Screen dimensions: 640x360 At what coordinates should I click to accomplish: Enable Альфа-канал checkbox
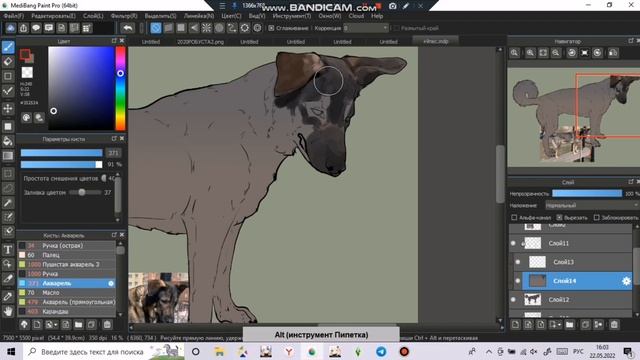click(x=514, y=218)
